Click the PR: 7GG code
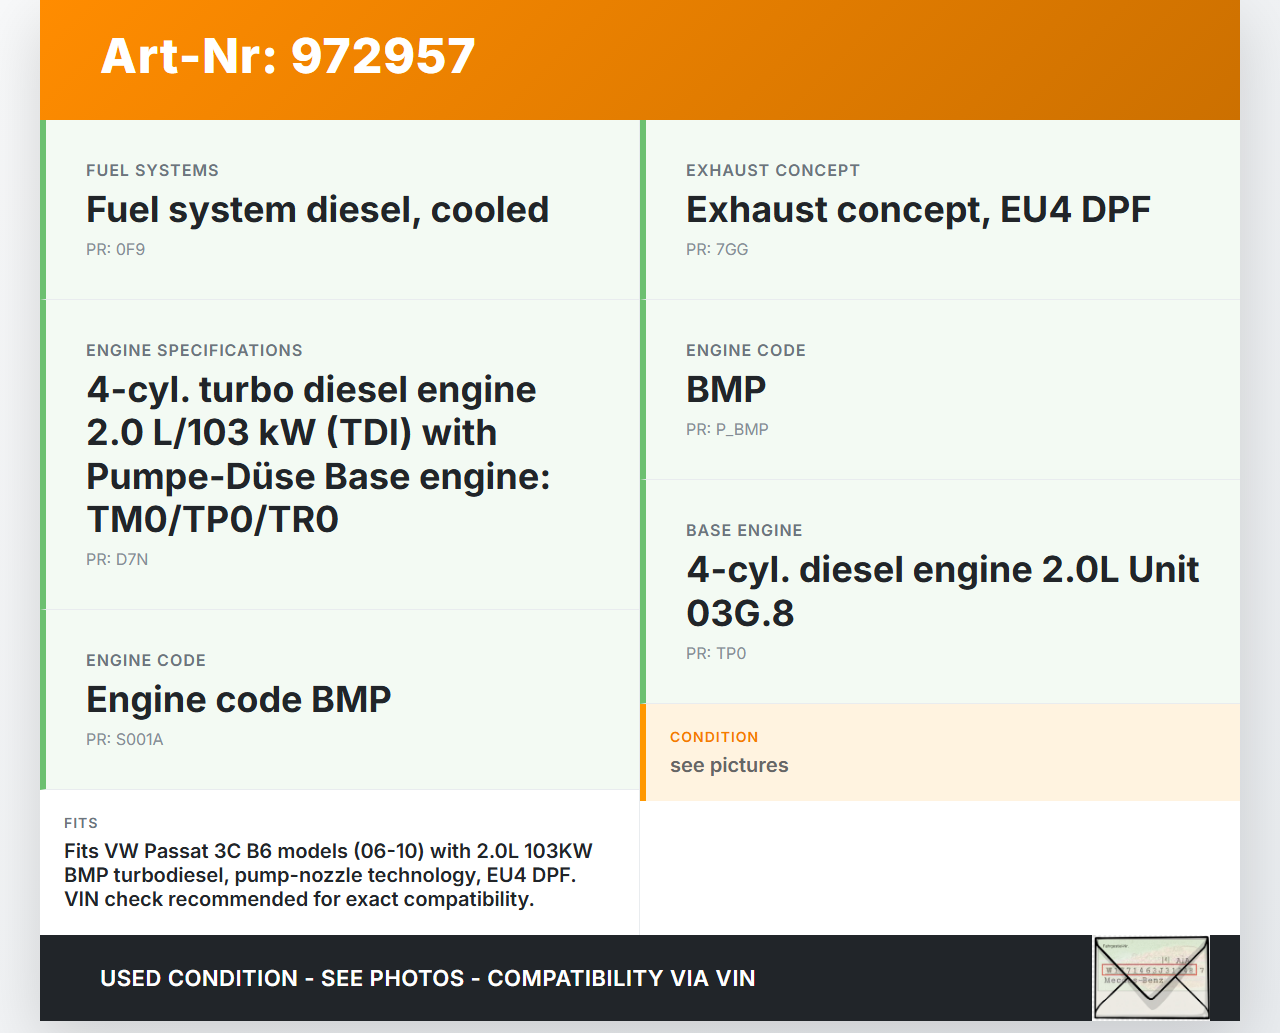This screenshot has height=1033, width=1280. point(716,250)
